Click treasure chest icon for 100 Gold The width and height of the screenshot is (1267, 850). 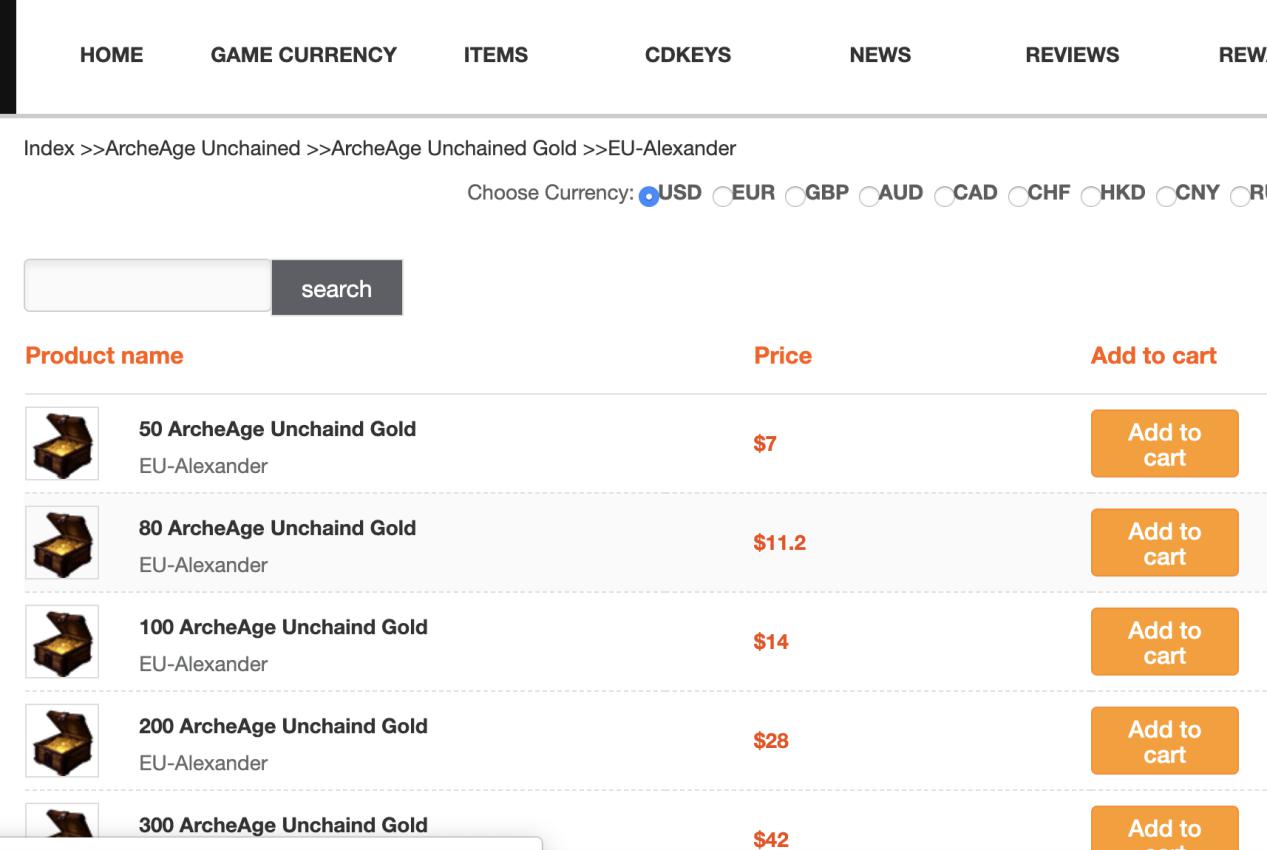tap(62, 642)
